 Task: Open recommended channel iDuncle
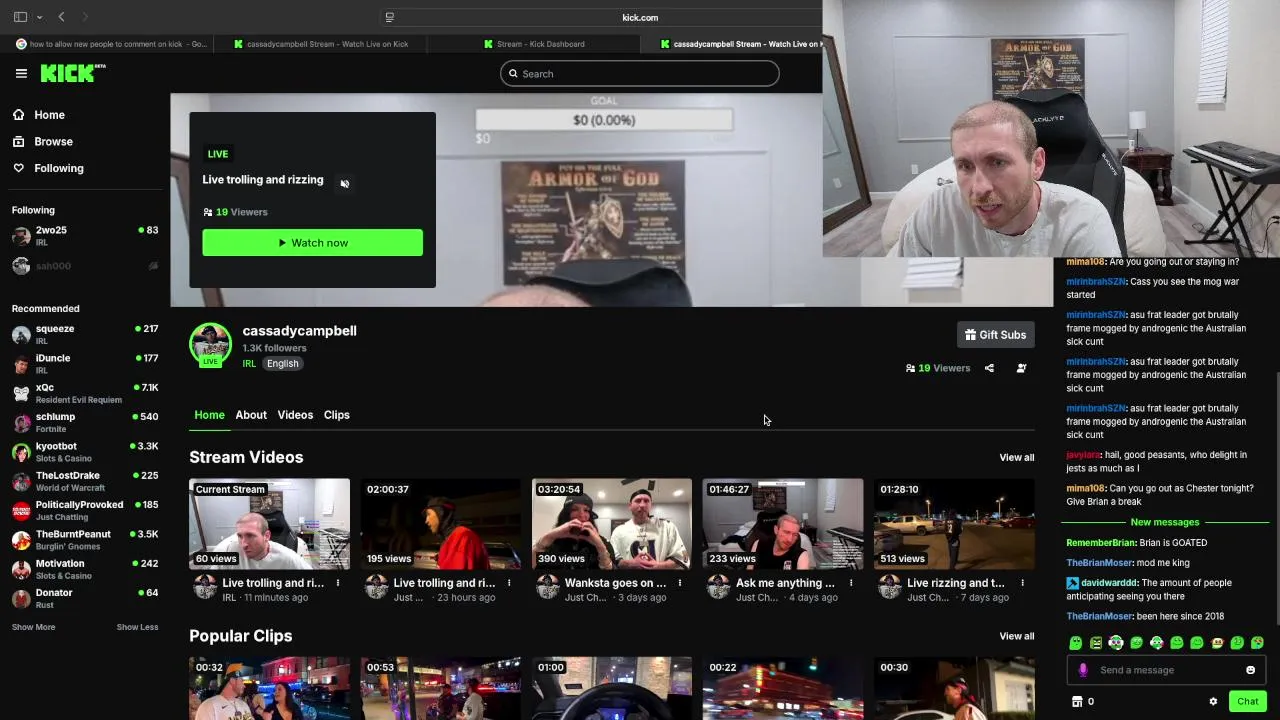click(x=85, y=364)
